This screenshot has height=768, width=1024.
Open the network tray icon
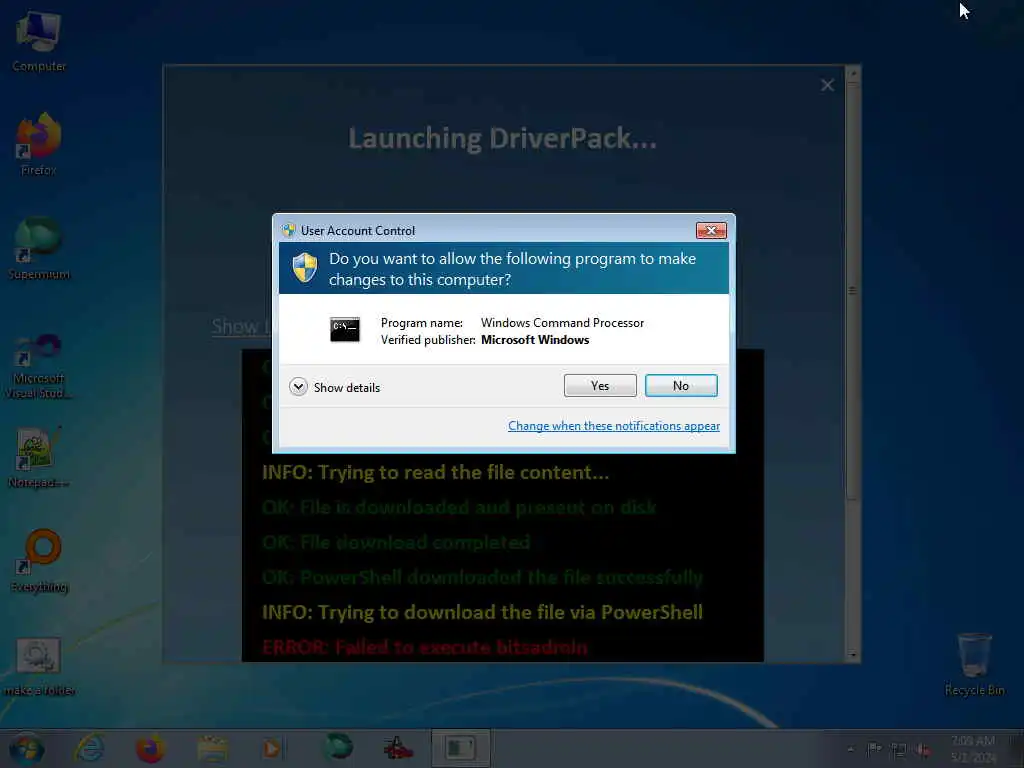(899, 750)
